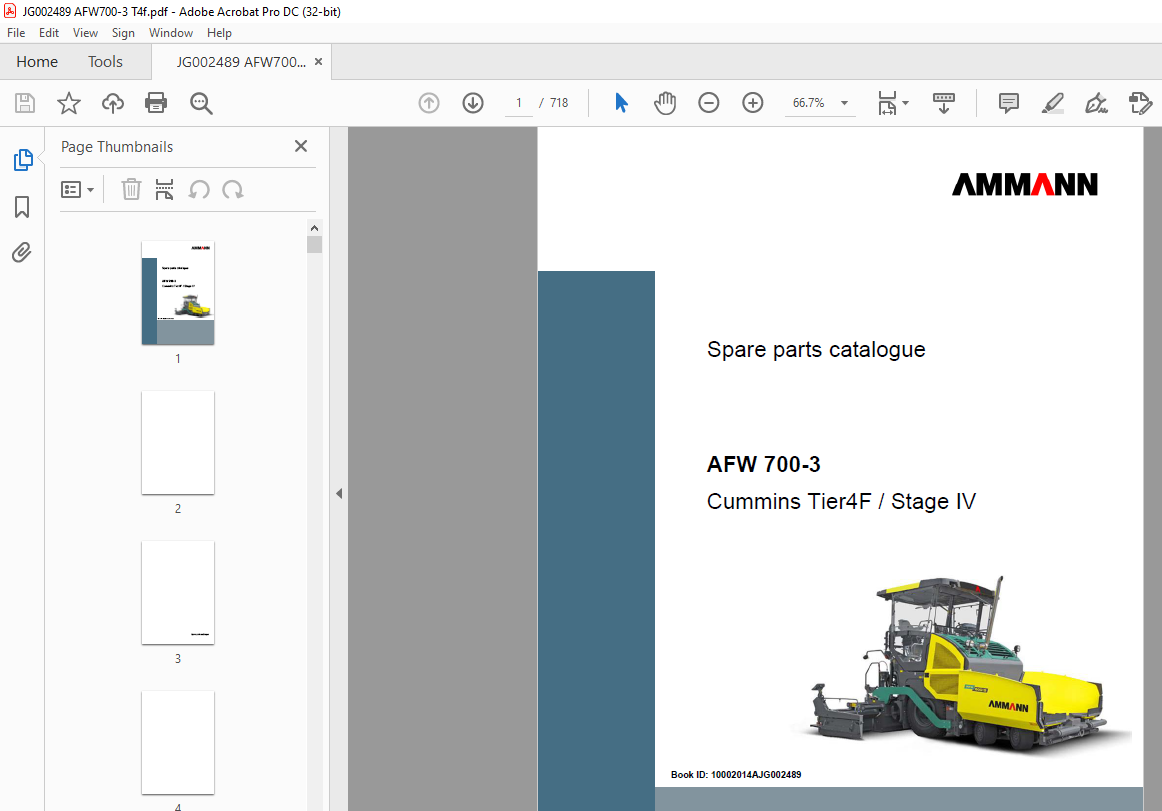Open the Sign document tool
This screenshot has height=811, width=1162.
[x=1096, y=103]
